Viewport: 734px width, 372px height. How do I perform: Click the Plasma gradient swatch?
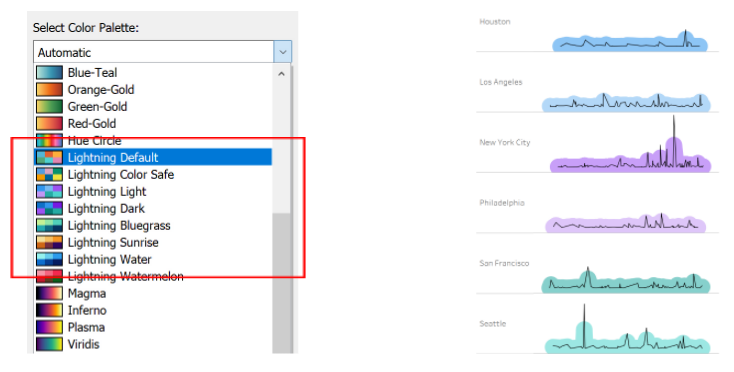(49, 327)
